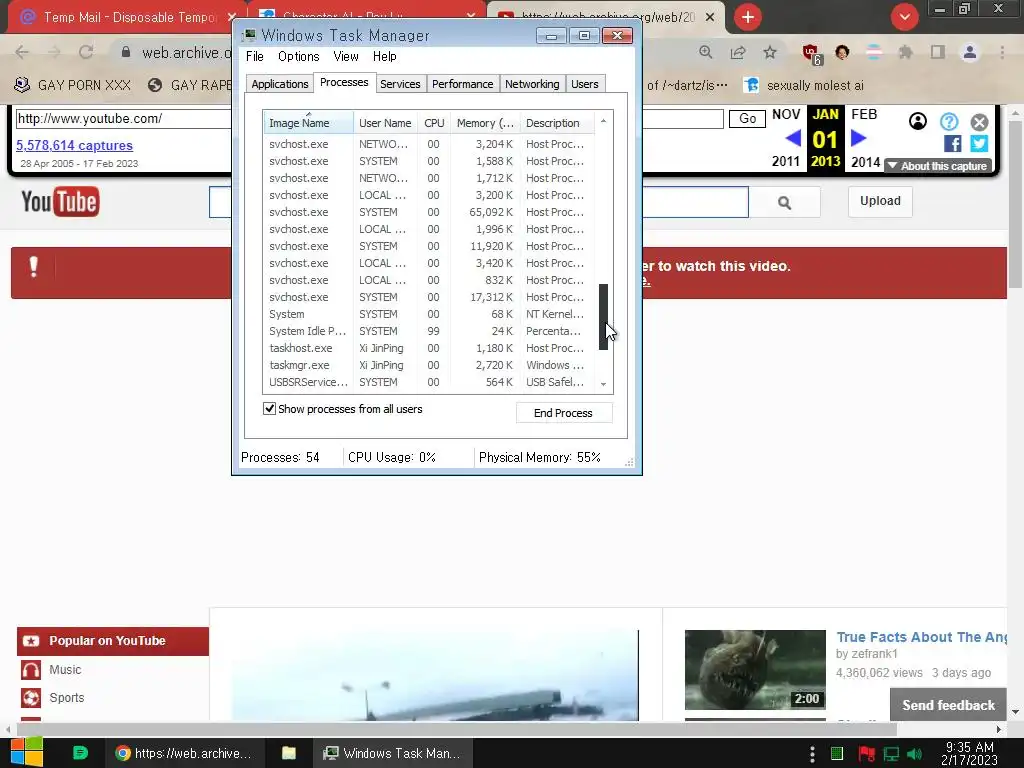The height and width of the screenshot is (768, 1024).
Task: Sort processes by the User Name column
Action: [385, 123]
